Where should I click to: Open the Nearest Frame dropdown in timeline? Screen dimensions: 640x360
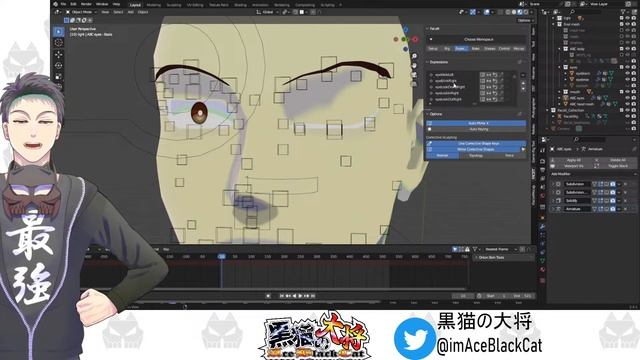pos(500,249)
